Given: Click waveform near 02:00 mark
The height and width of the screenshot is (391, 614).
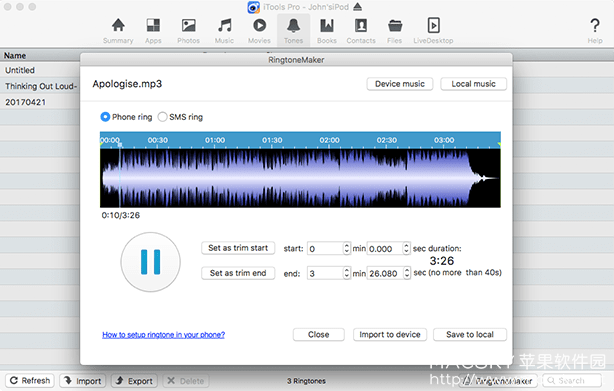Looking at the screenshot, I should coord(329,178).
